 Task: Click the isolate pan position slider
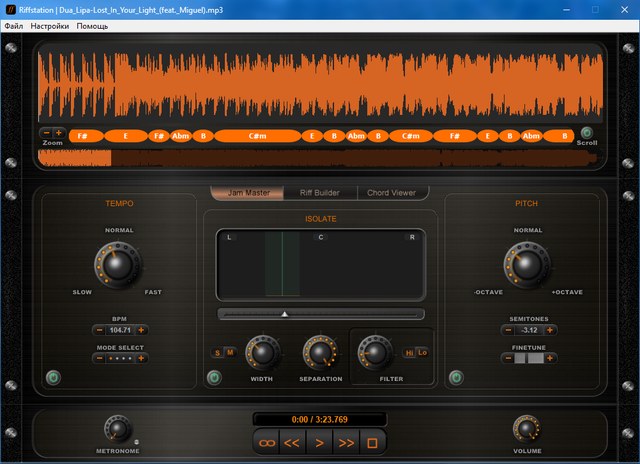pyautogui.click(x=284, y=314)
